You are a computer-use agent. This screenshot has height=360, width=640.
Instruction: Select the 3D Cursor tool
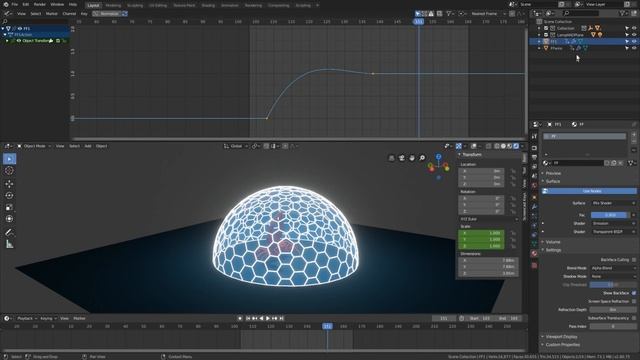pyautogui.click(x=9, y=171)
